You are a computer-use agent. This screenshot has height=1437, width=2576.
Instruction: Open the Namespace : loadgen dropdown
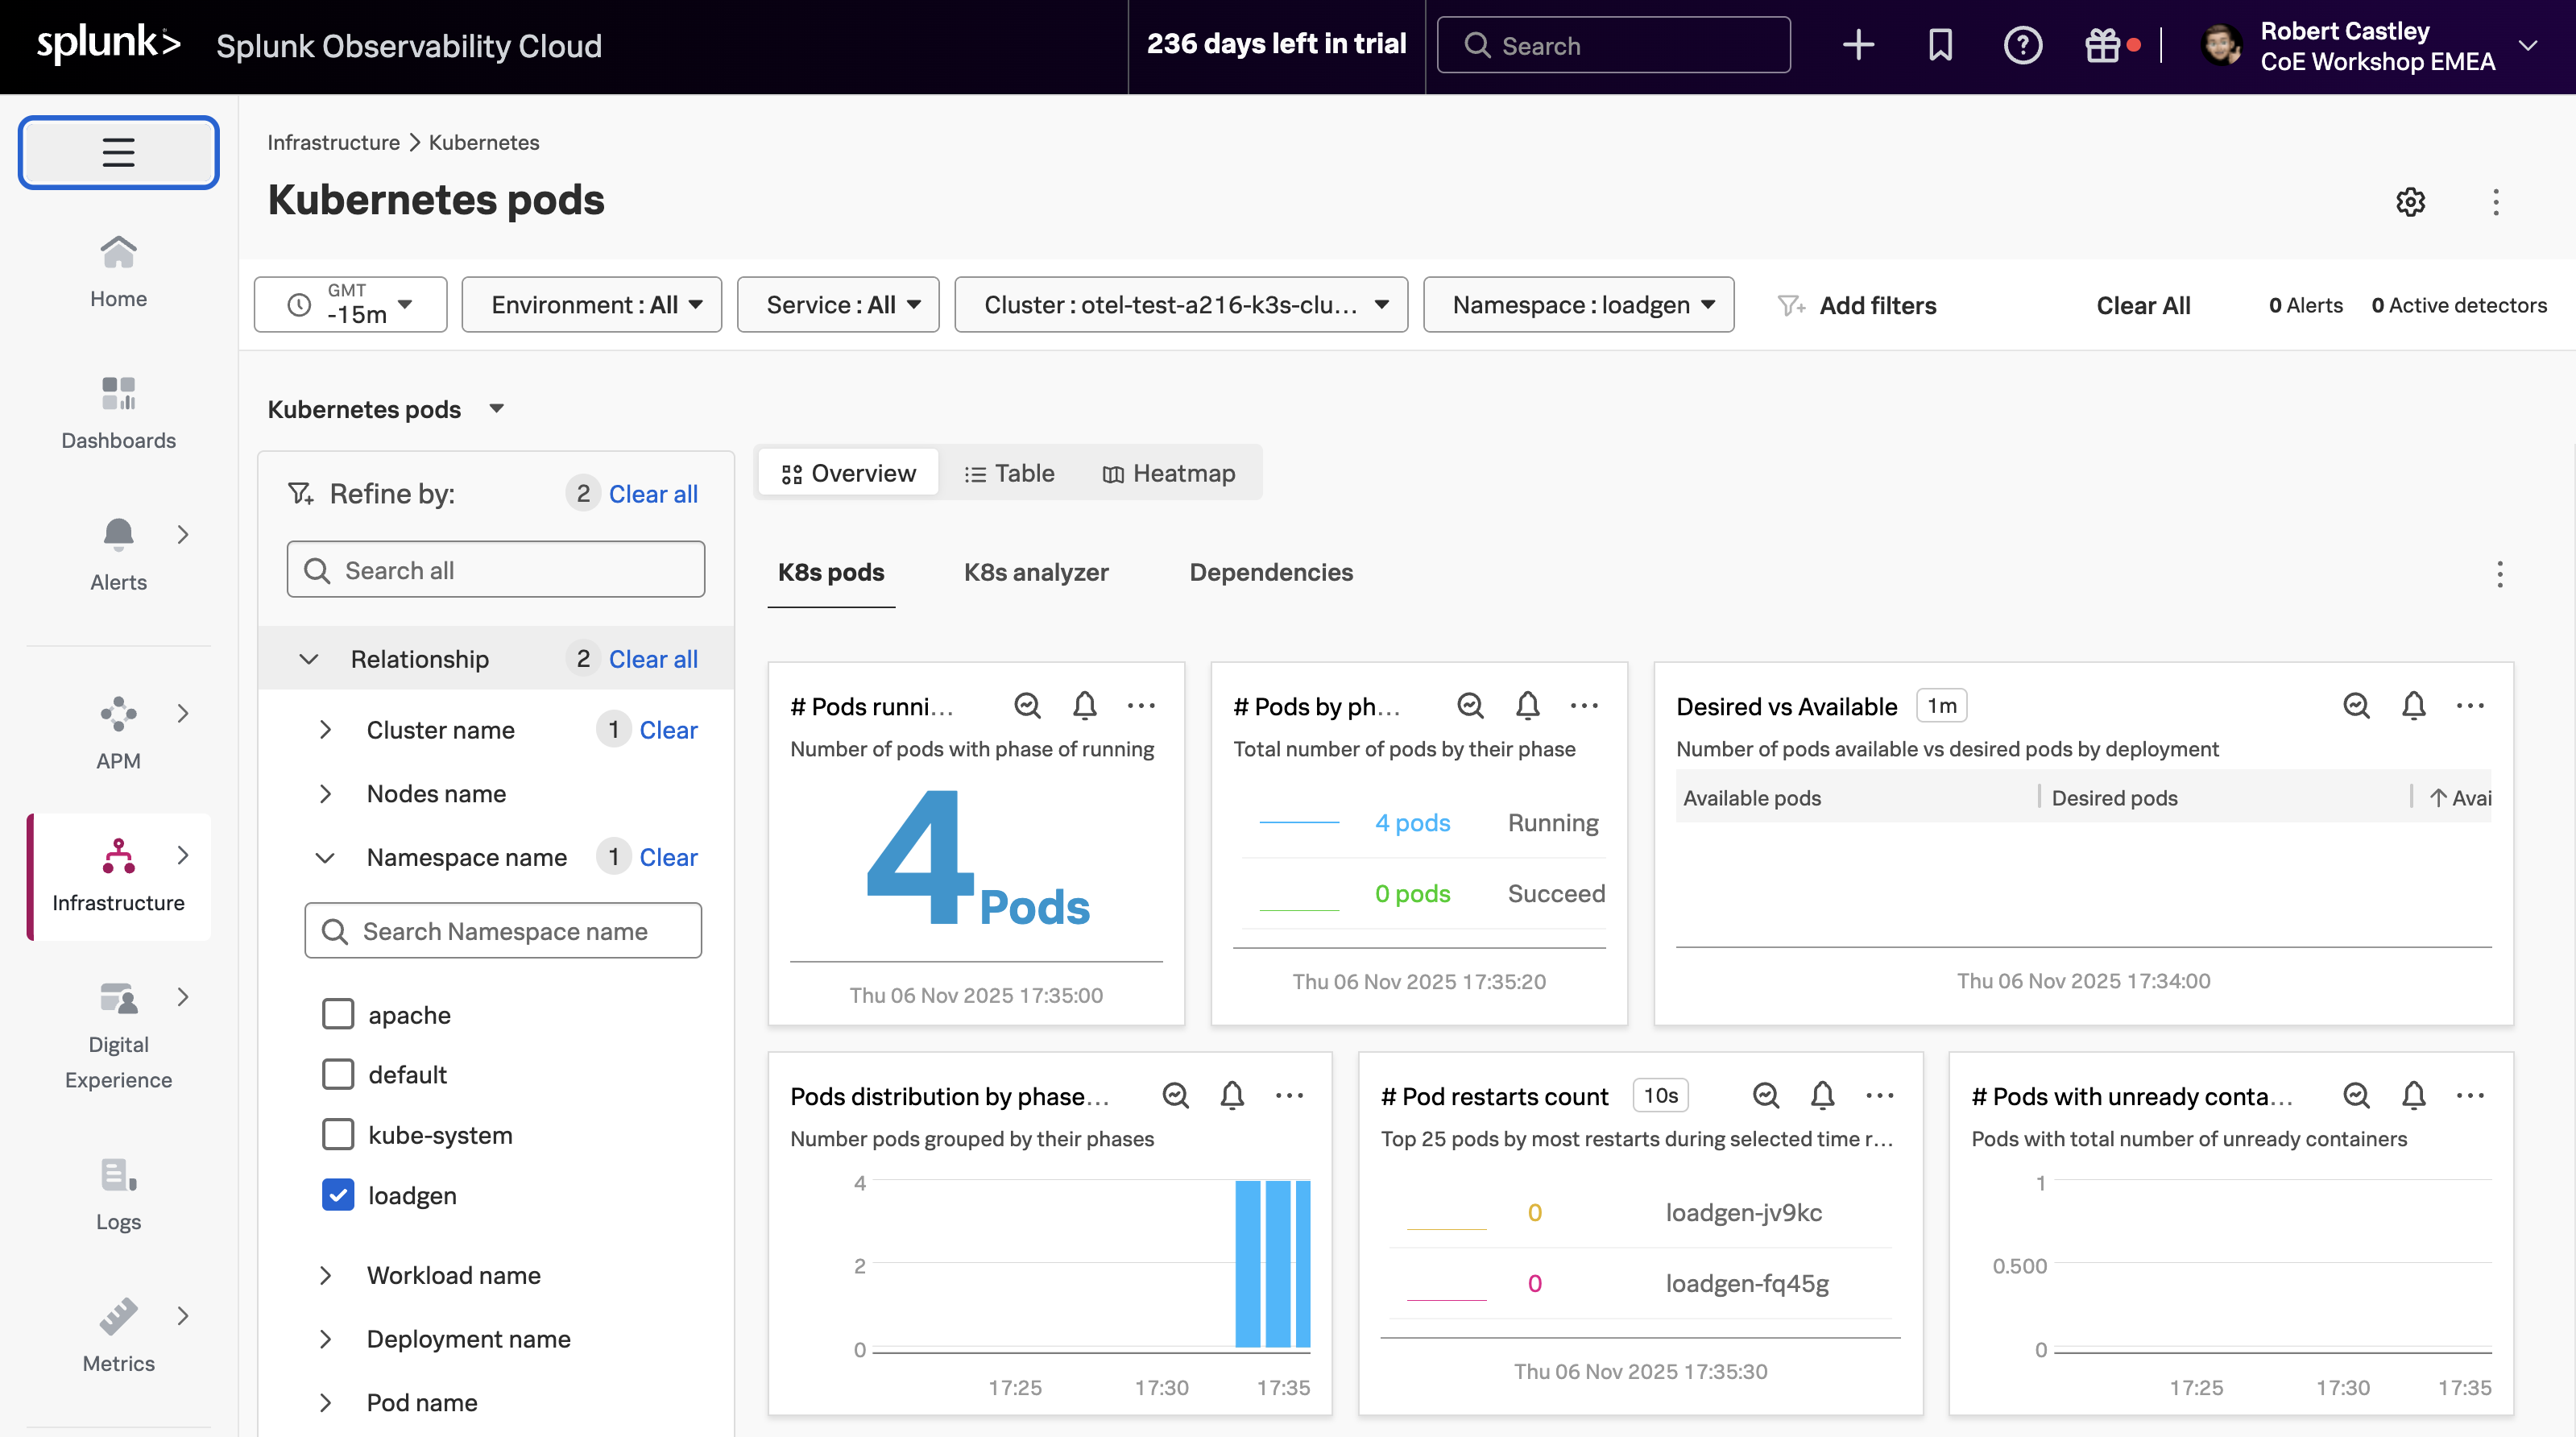1578,305
